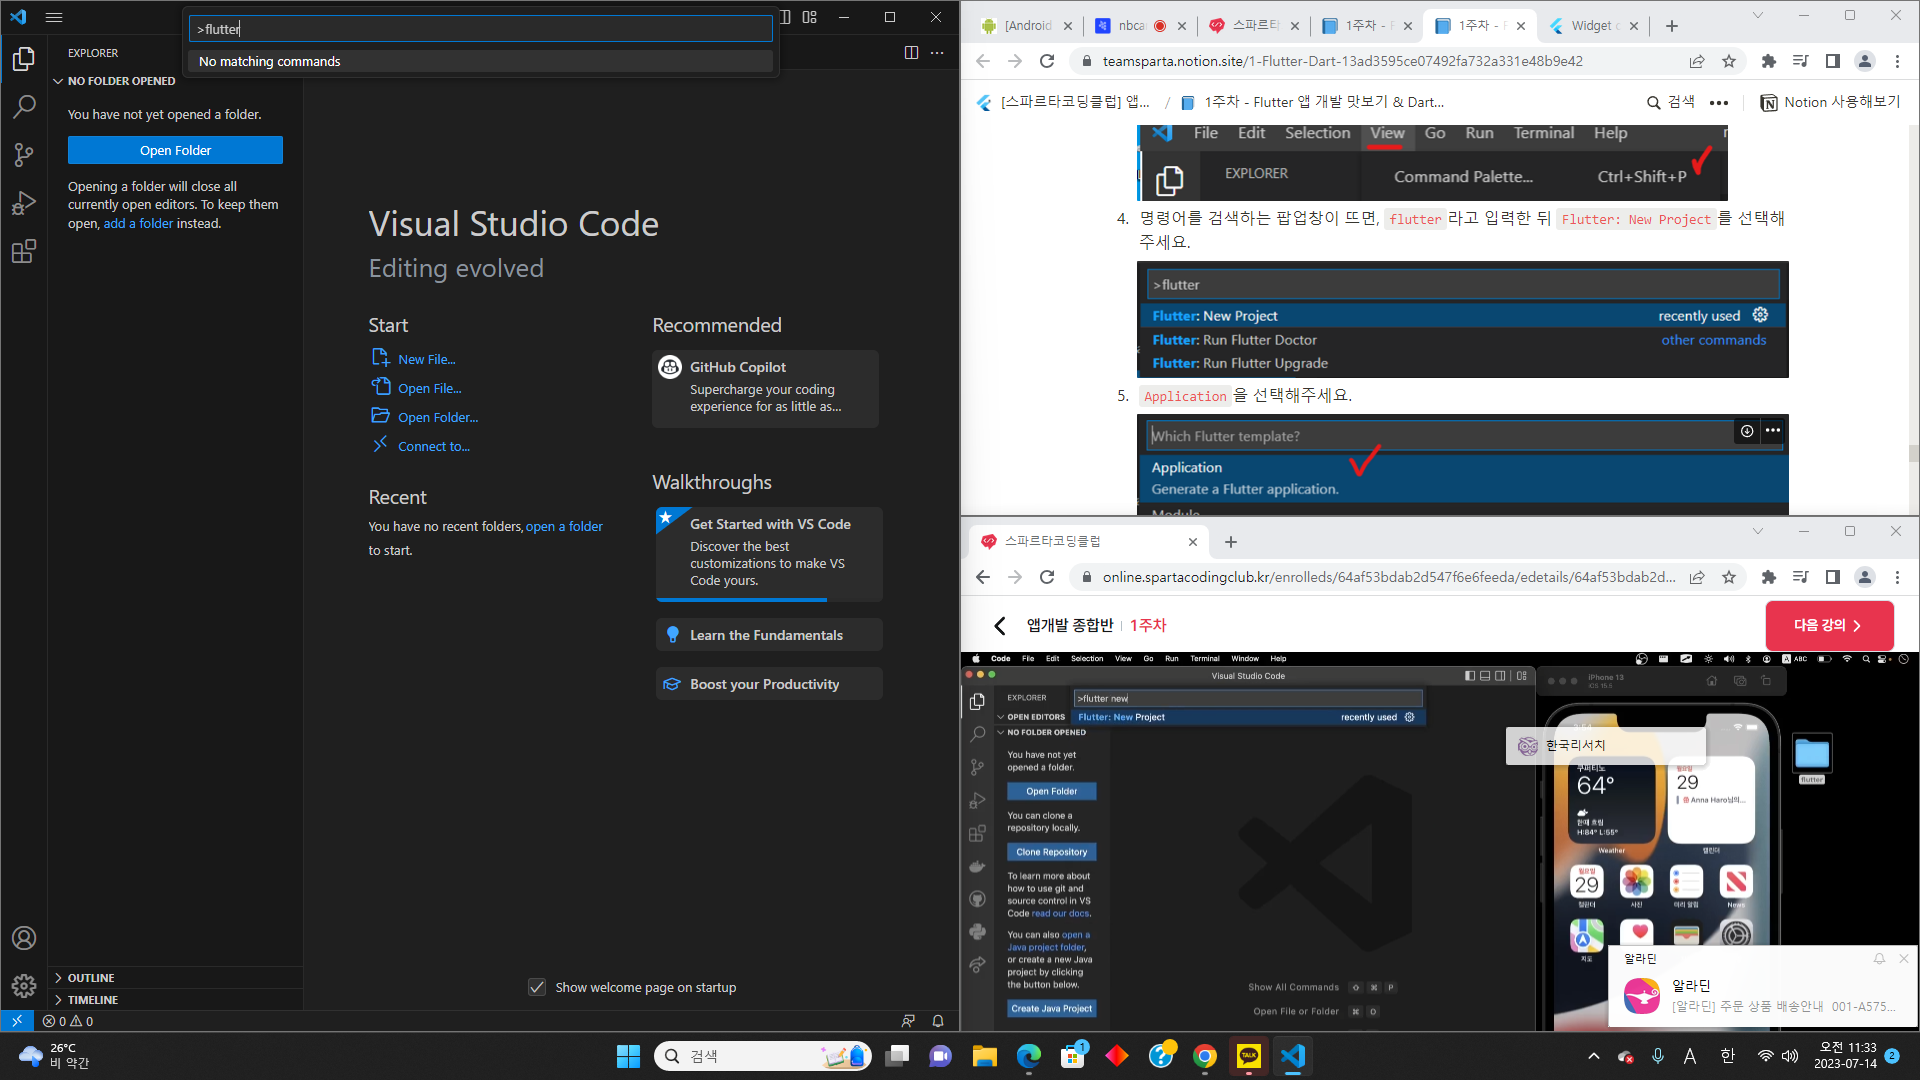Open Chrome extensions puzzle icon in top window

point(1769,61)
